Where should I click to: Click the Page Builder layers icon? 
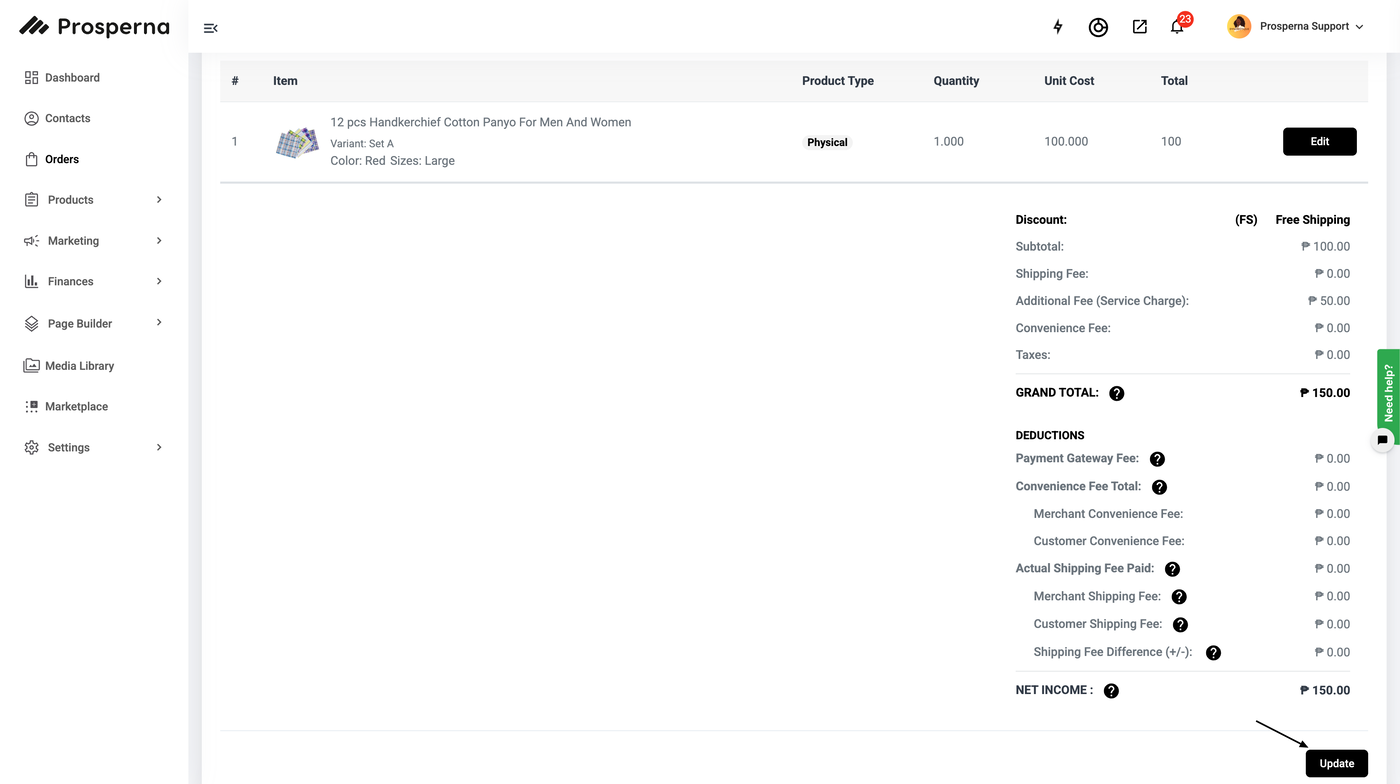(x=31, y=324)
